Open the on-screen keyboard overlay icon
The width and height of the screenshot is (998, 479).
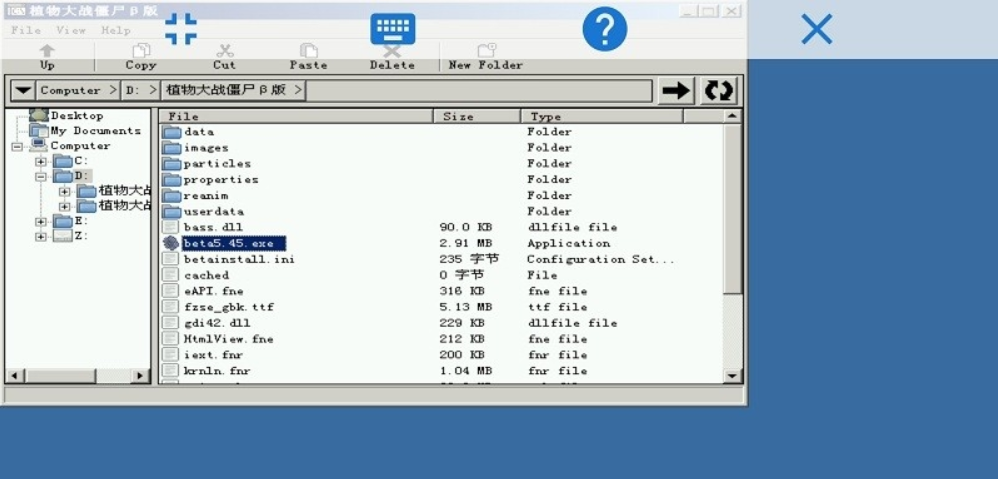pyautogui.click(x=392, y=29)
